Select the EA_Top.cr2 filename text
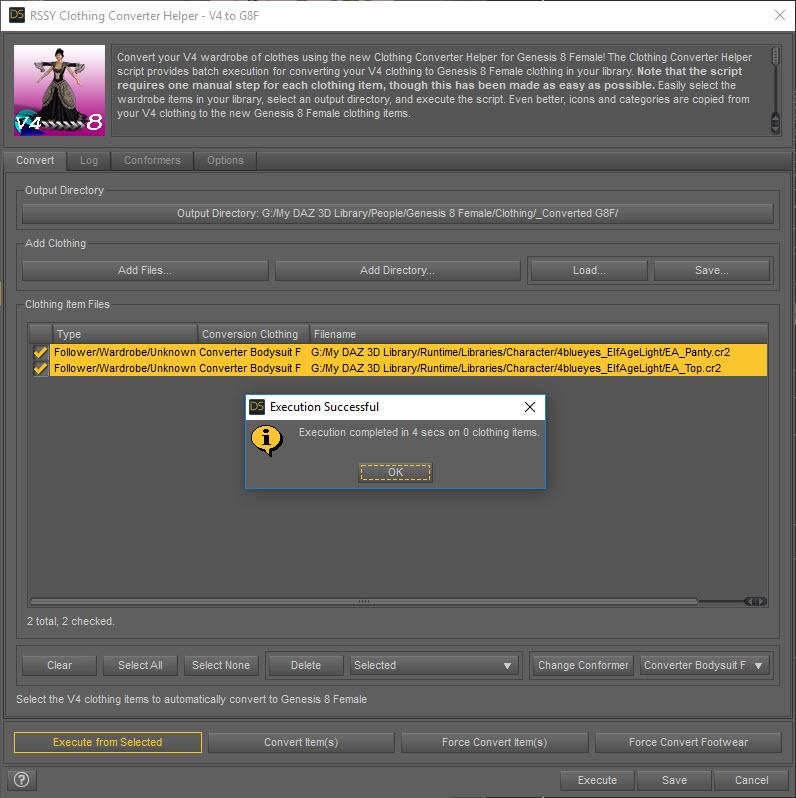The image size is (796, 798). tap(516, 368)
